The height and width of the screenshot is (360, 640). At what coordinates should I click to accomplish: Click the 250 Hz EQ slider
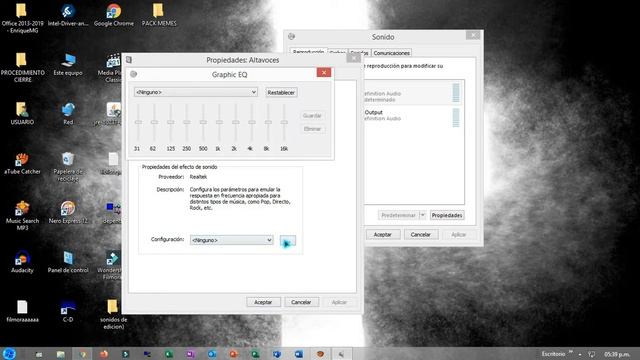(187, 122)
